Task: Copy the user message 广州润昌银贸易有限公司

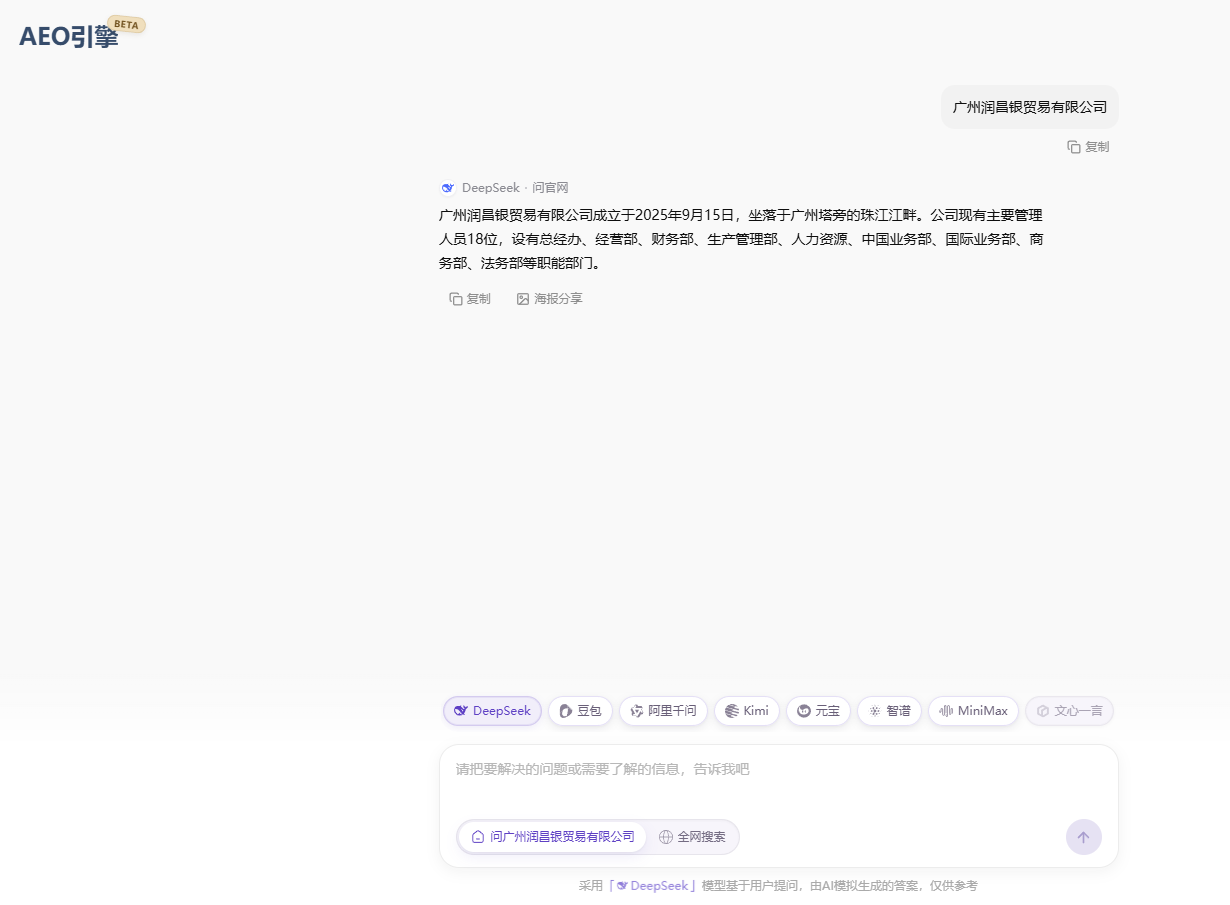Action: [x=1088, y=147]
